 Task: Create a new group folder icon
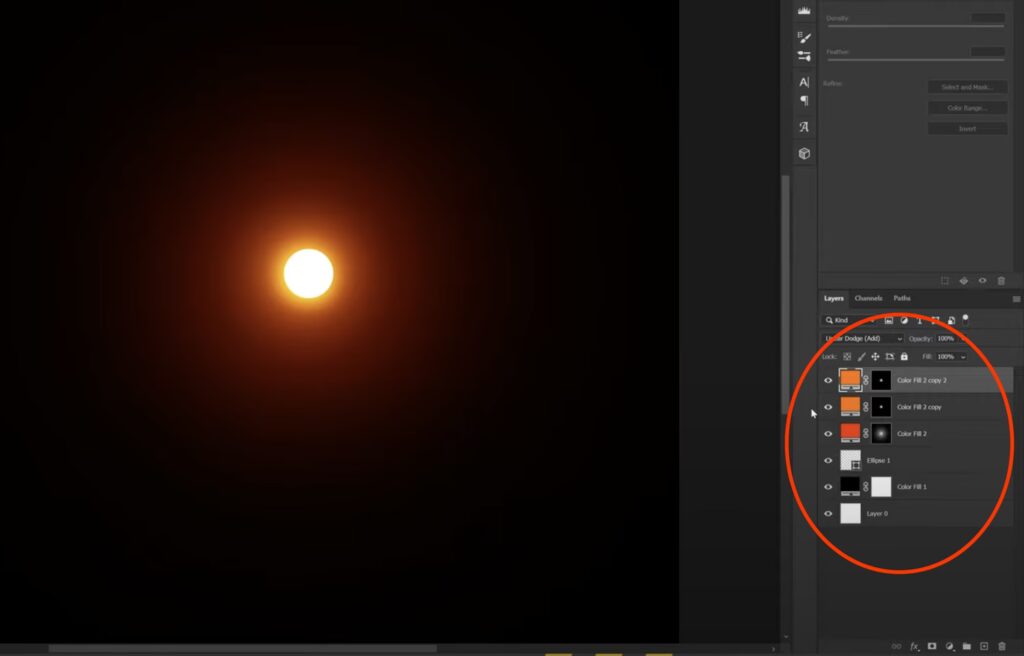coord(966,646)
